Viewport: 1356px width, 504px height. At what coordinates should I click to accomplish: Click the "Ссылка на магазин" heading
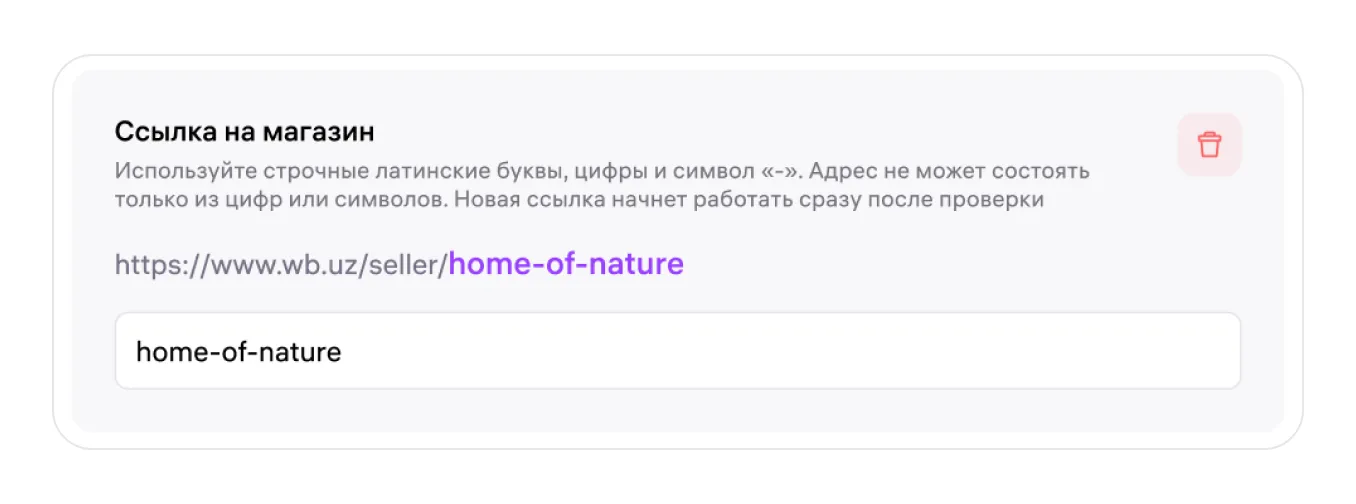244,131
